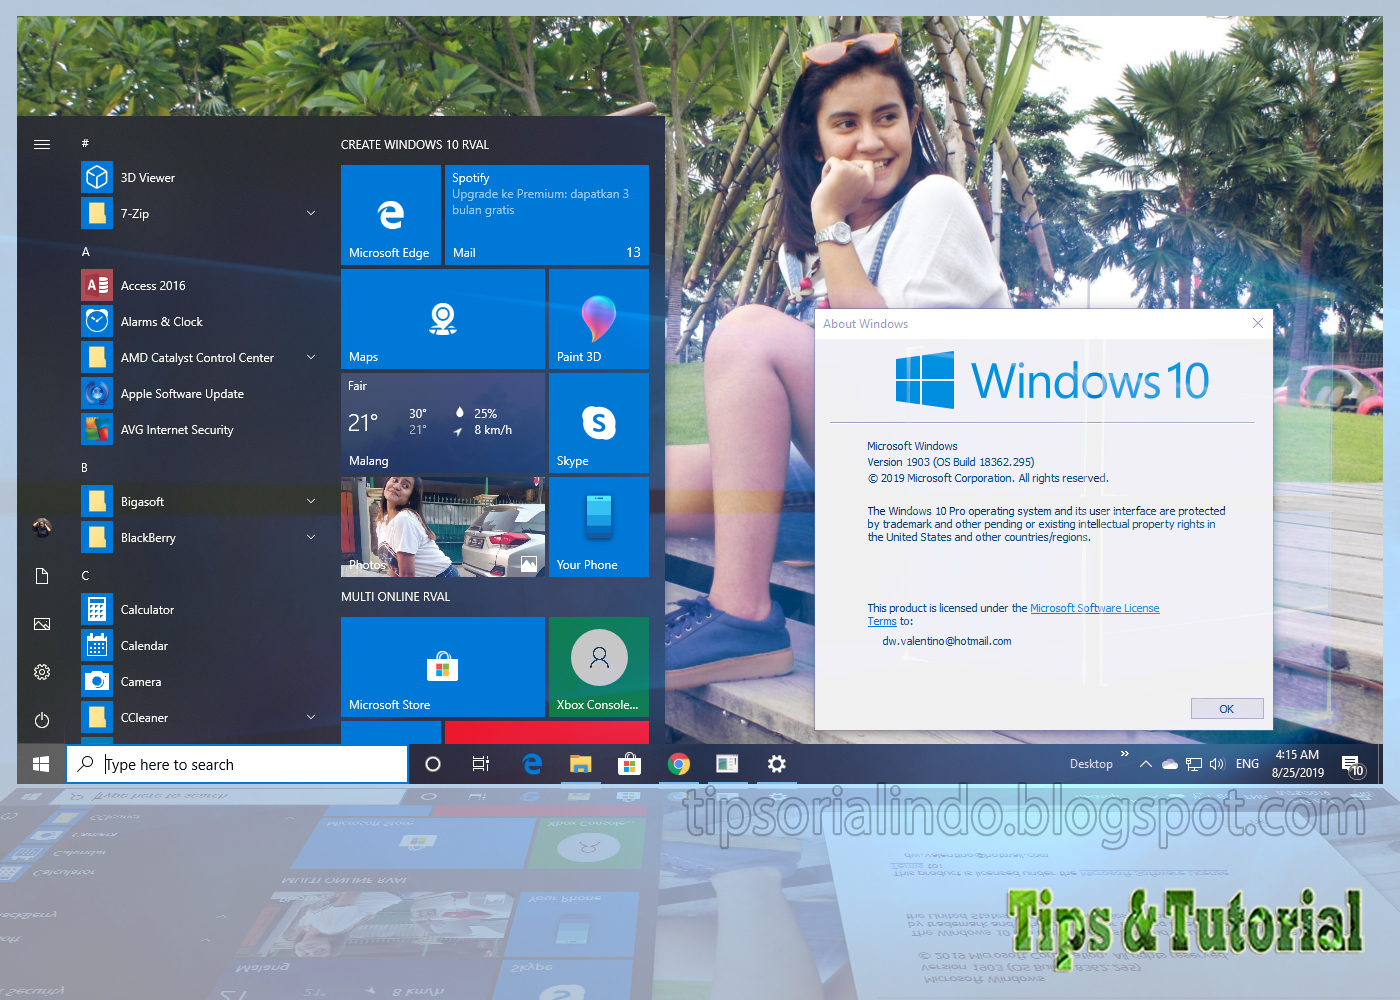Click the Power button in Start
The width and height of the screenshot is (1400, 1000).
(42, 720)
